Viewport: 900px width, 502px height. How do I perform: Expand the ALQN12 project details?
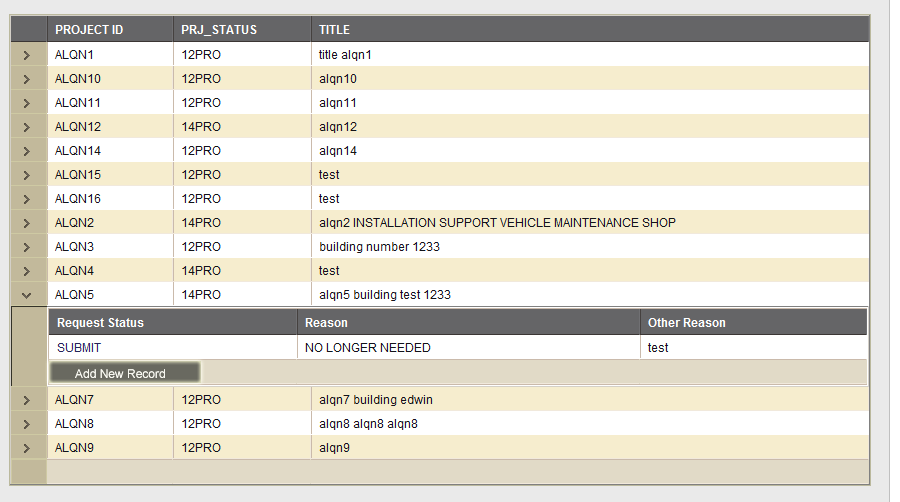27,127
